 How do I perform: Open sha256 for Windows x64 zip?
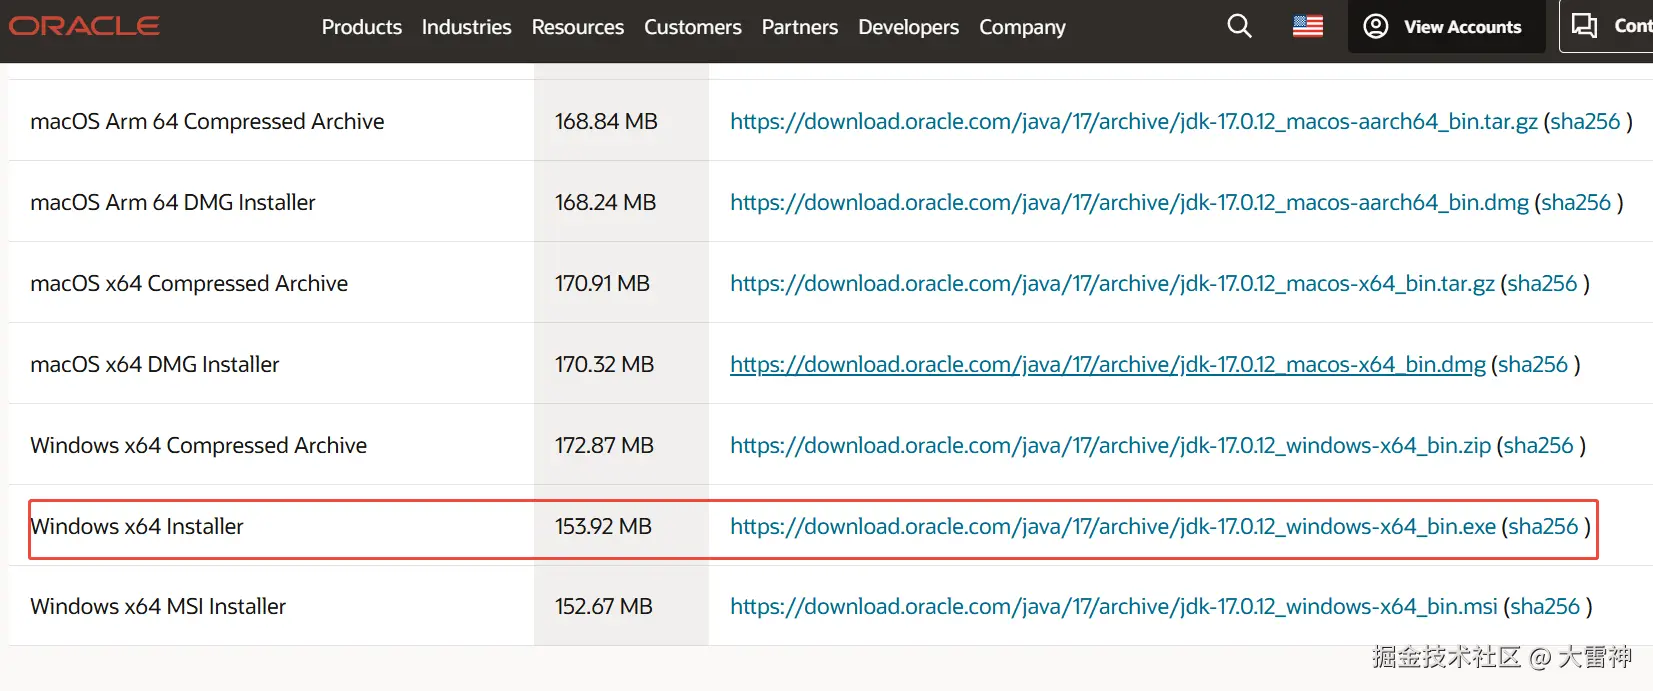(1538, 445)
